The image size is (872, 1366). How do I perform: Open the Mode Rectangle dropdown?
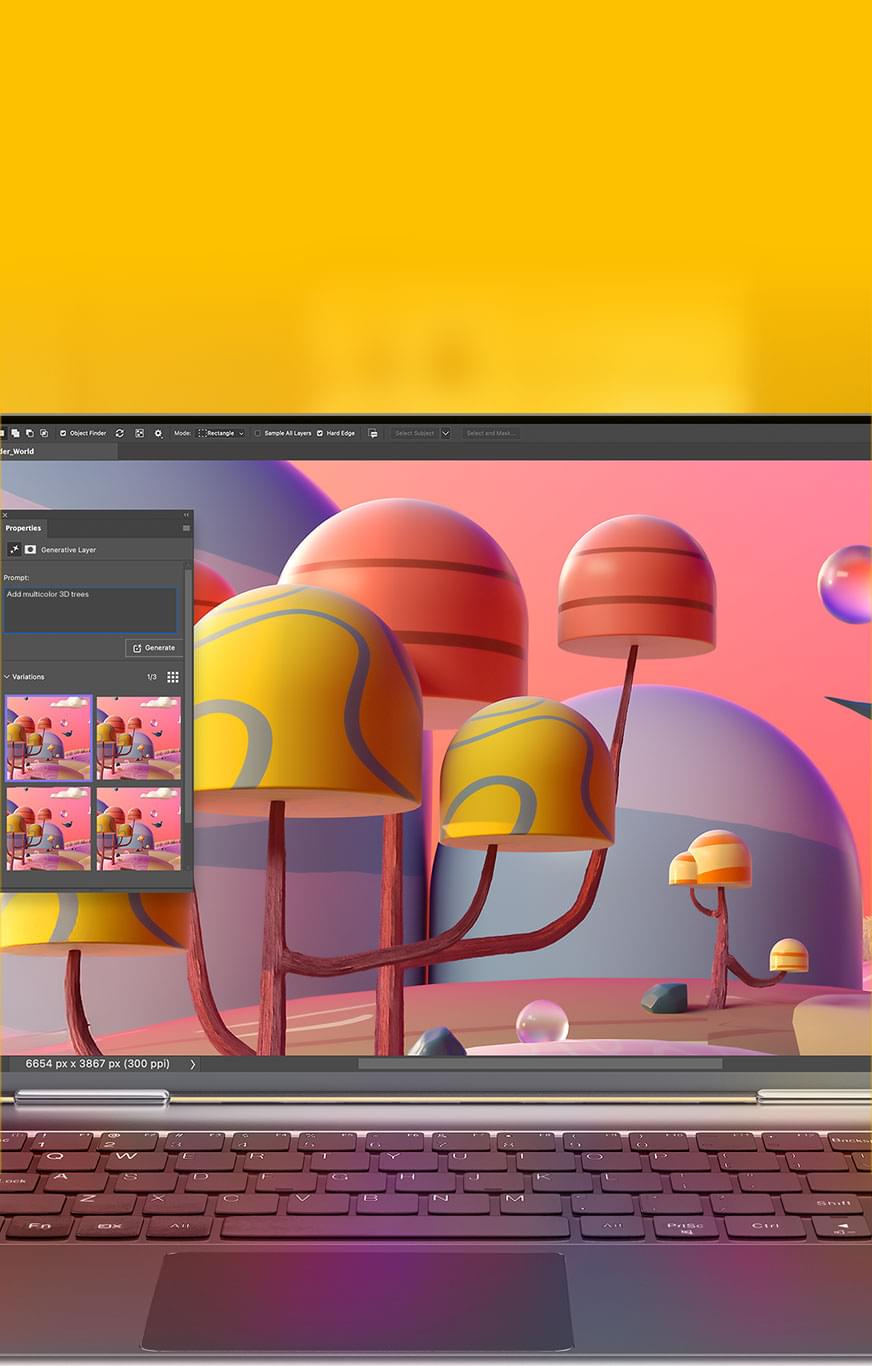coord(221,433)
